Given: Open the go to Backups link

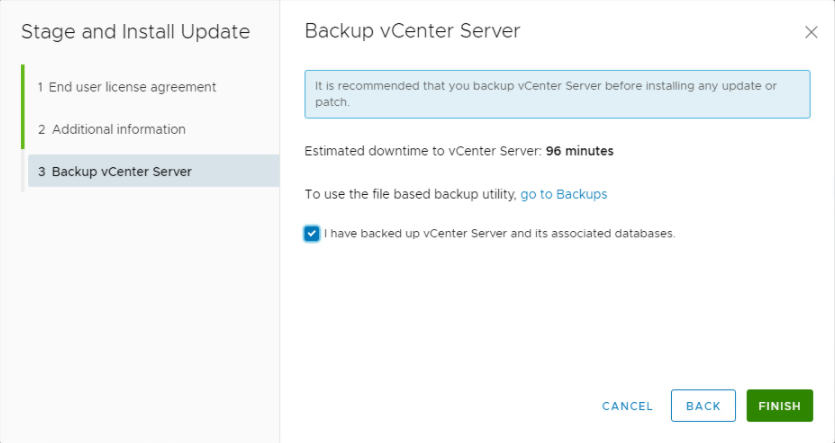Looking at the screenshot, I should pos(564,194).
